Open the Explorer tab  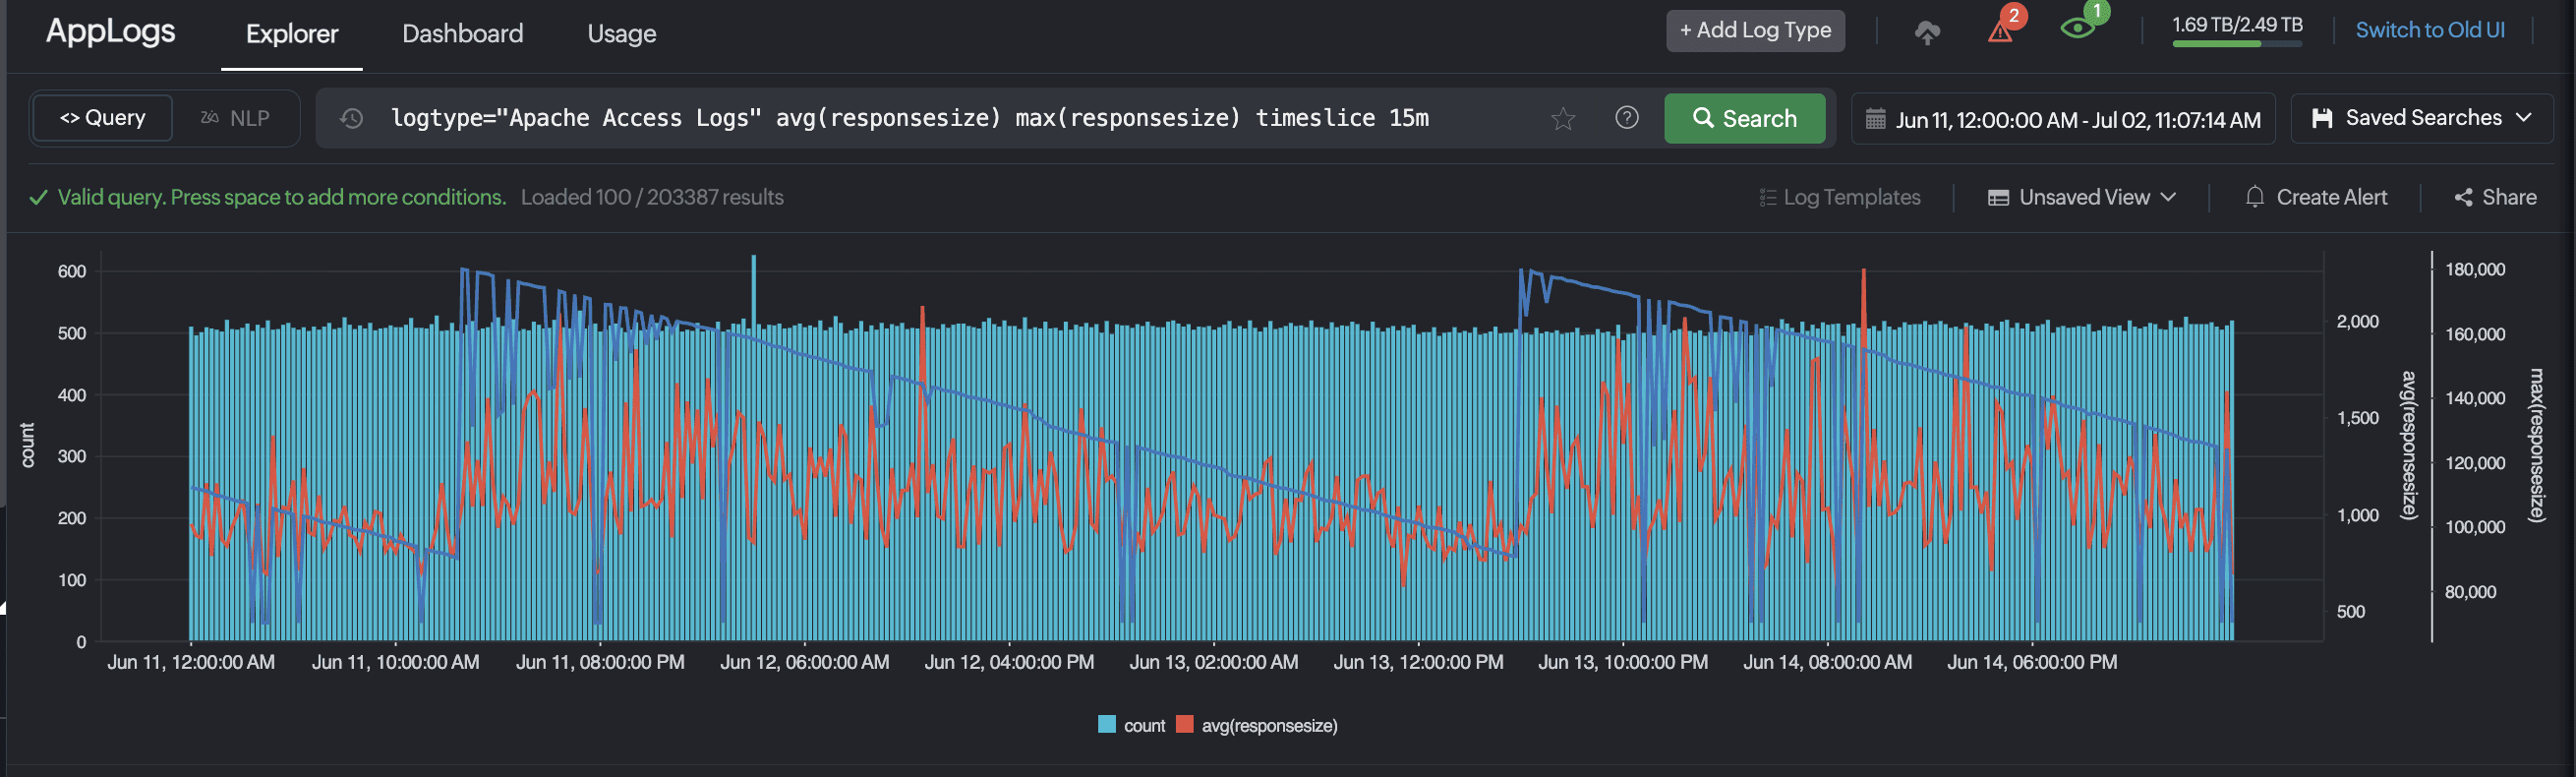coord(292,34)
